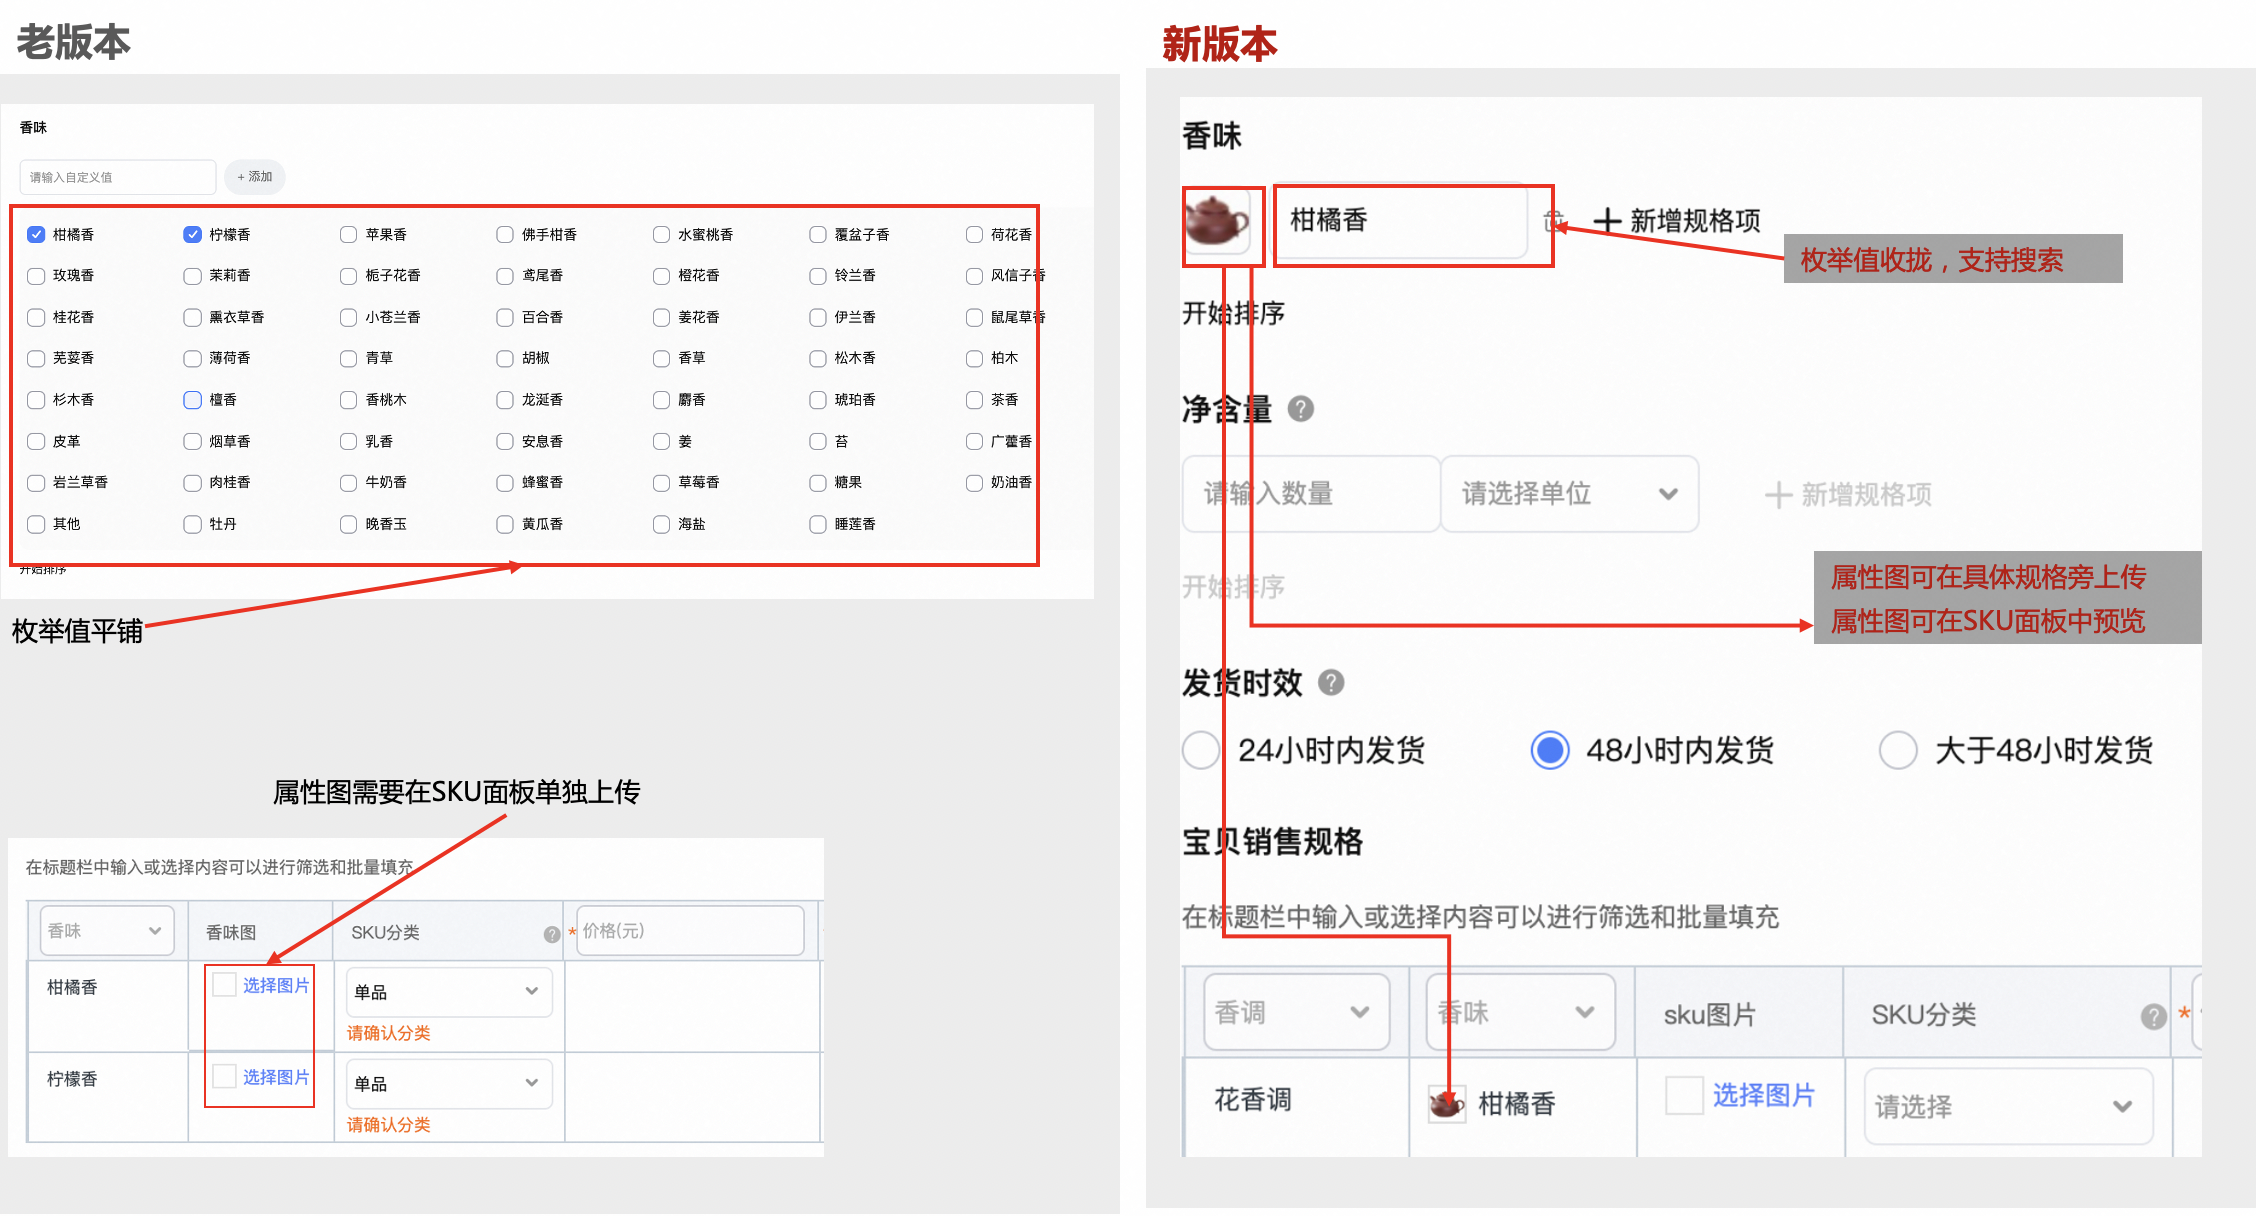The height and width of the screenshot is (1216, 2256).
Task: Click the small teapot icon in 柑橘香 row
Action: [x=1447, y=1104]
